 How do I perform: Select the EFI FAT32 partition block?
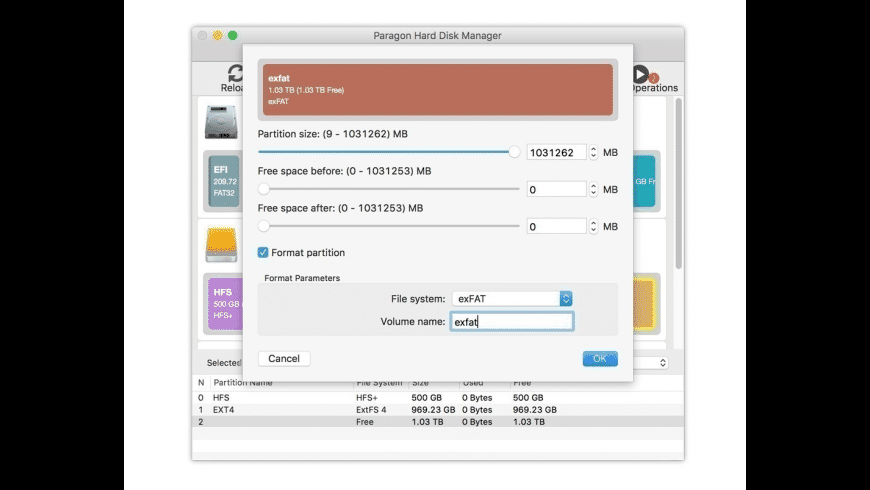(224, 181)
